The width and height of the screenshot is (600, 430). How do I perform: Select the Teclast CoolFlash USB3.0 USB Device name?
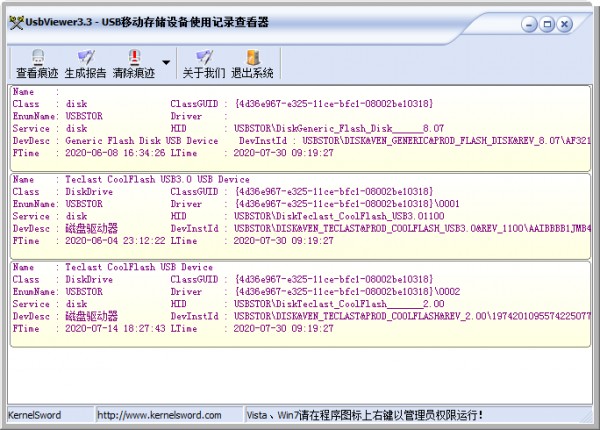click(x=157, y=179)
